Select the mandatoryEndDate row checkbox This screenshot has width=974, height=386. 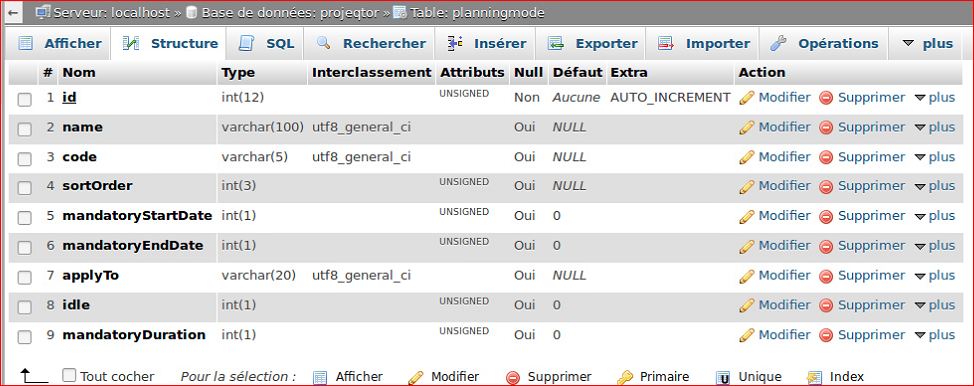click(x=24, y=247)
